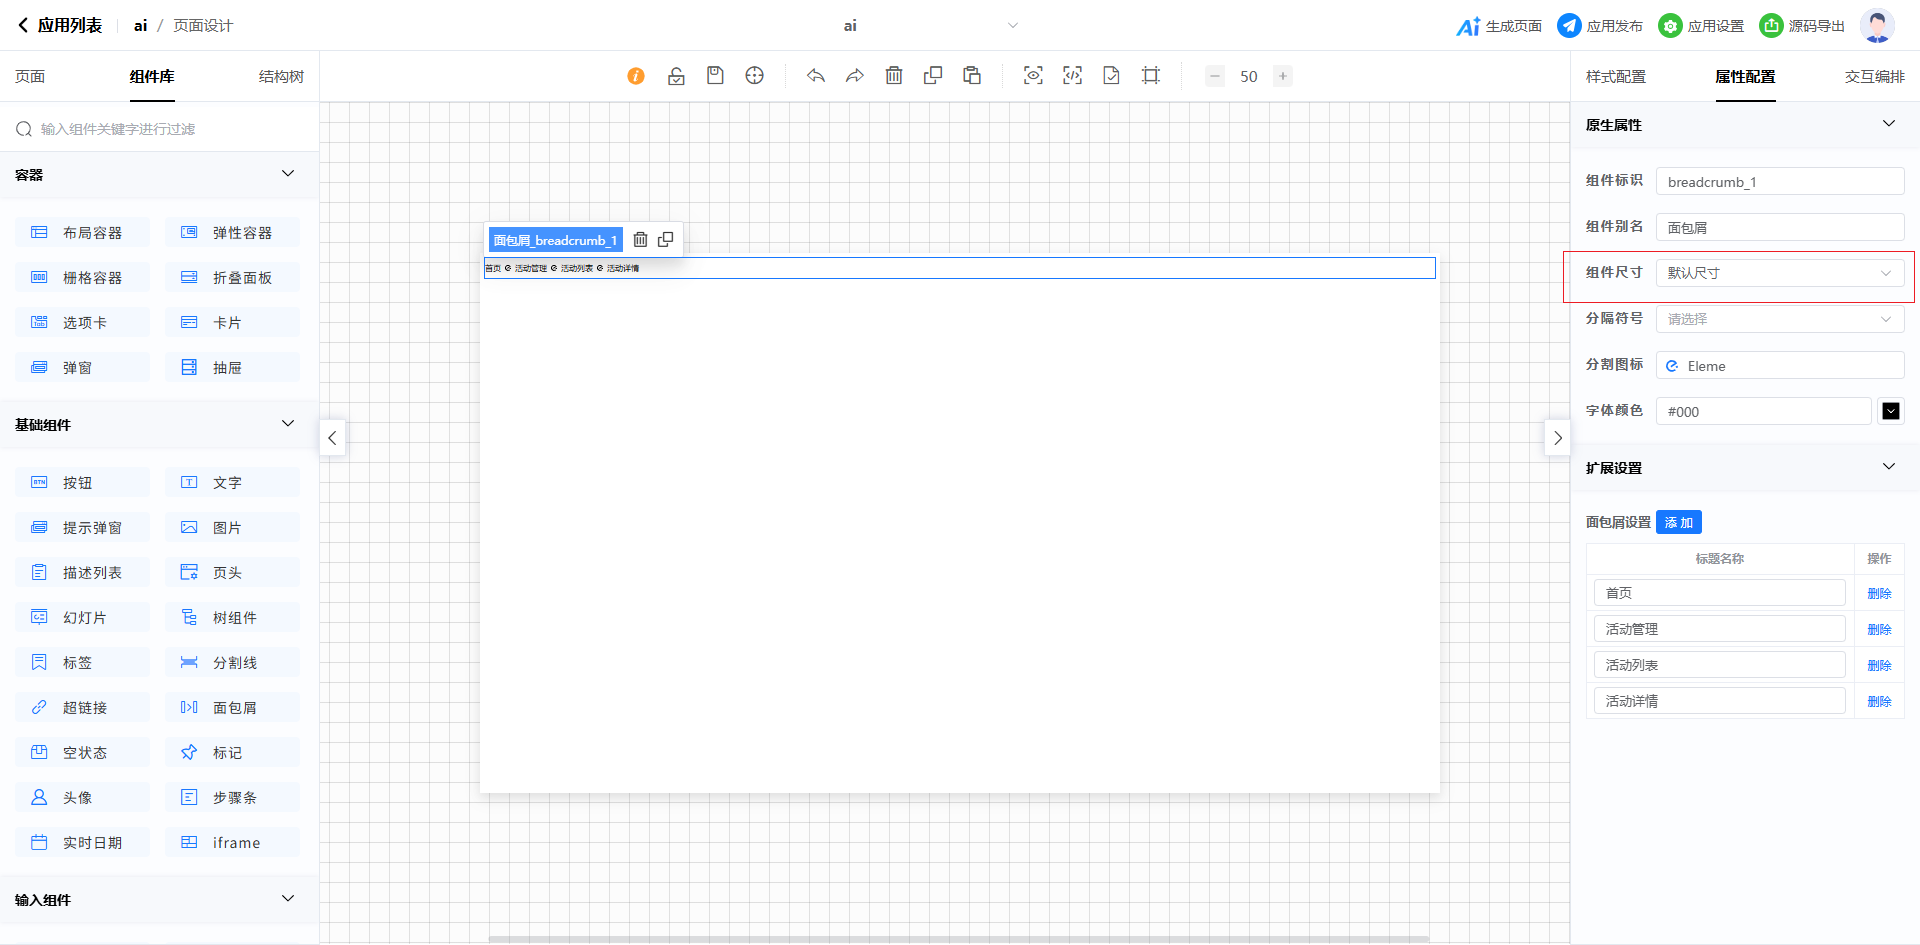Click the paste clipboard toolbar icon
1920x945 pixels.
pyautogui.click(x=972, y=76)
